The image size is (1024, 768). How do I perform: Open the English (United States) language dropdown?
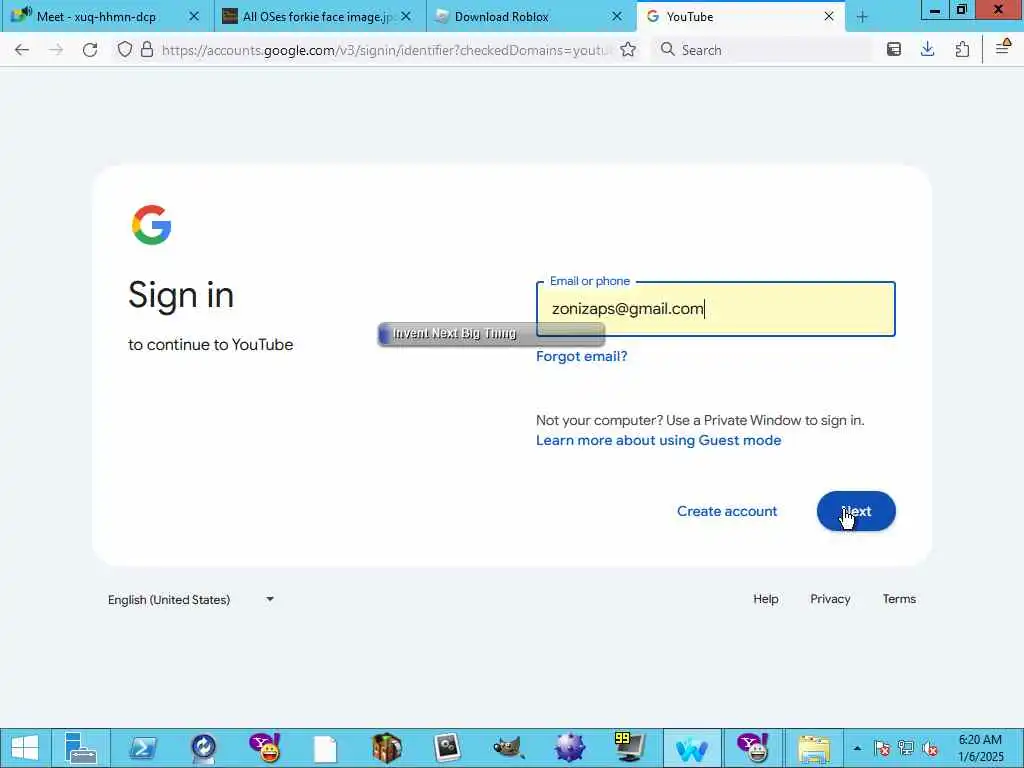pyautogui.click(x=191, y=600)
